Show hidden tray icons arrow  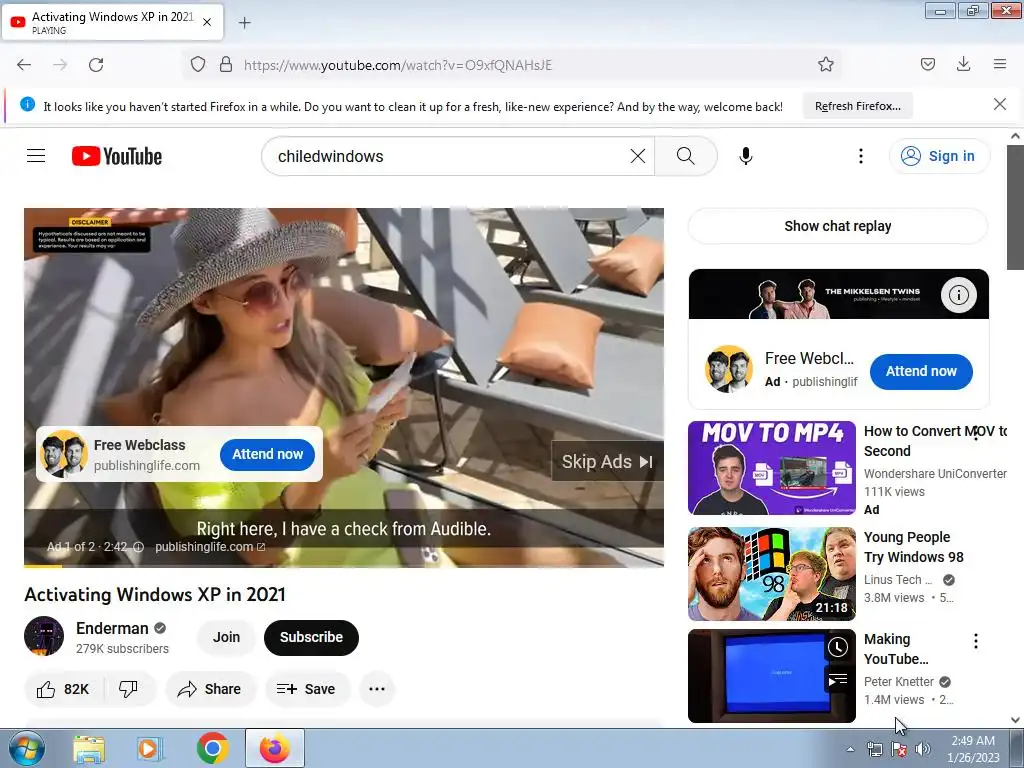(850, 750)
